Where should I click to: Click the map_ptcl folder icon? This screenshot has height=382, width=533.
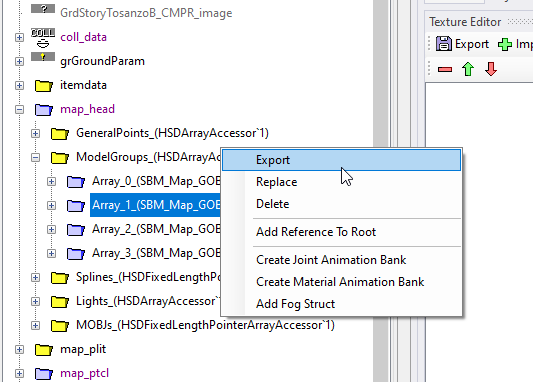[x=44, y=374]
